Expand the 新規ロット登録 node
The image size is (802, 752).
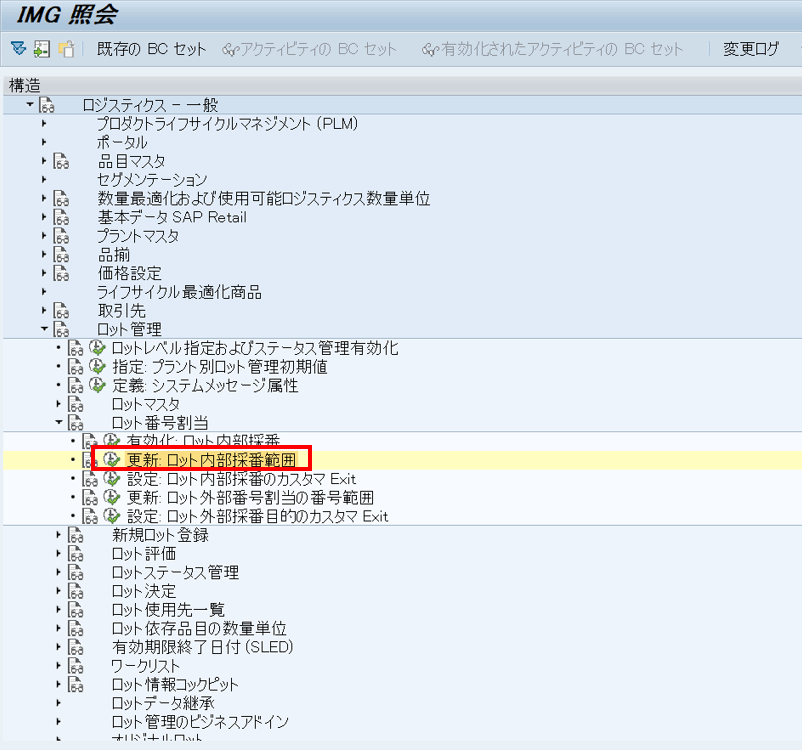click(x=58, y=535)
